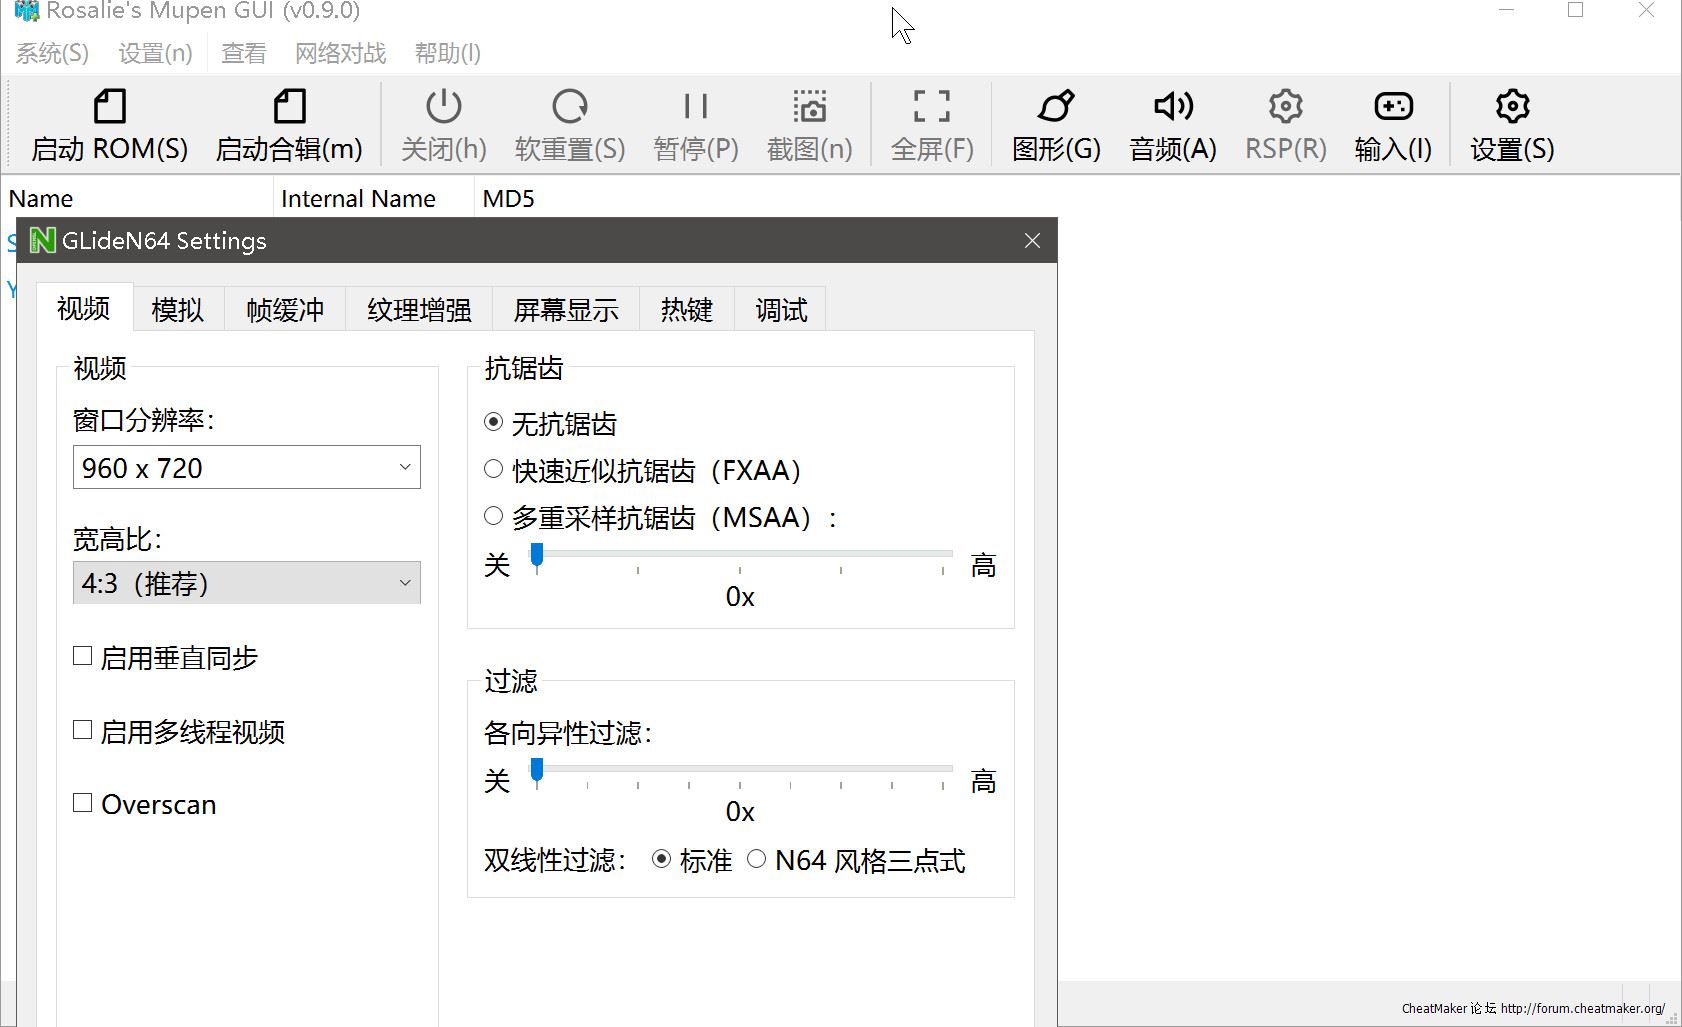The width and height of the screenshot is (1682, 1027).
Task: Close the Rosalie's Mupen GUI window
Action: 1646,11
